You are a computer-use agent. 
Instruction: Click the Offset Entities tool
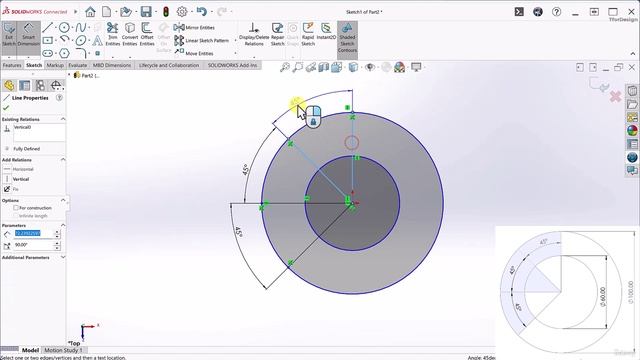pyautogui.click(x=147, y=34)
